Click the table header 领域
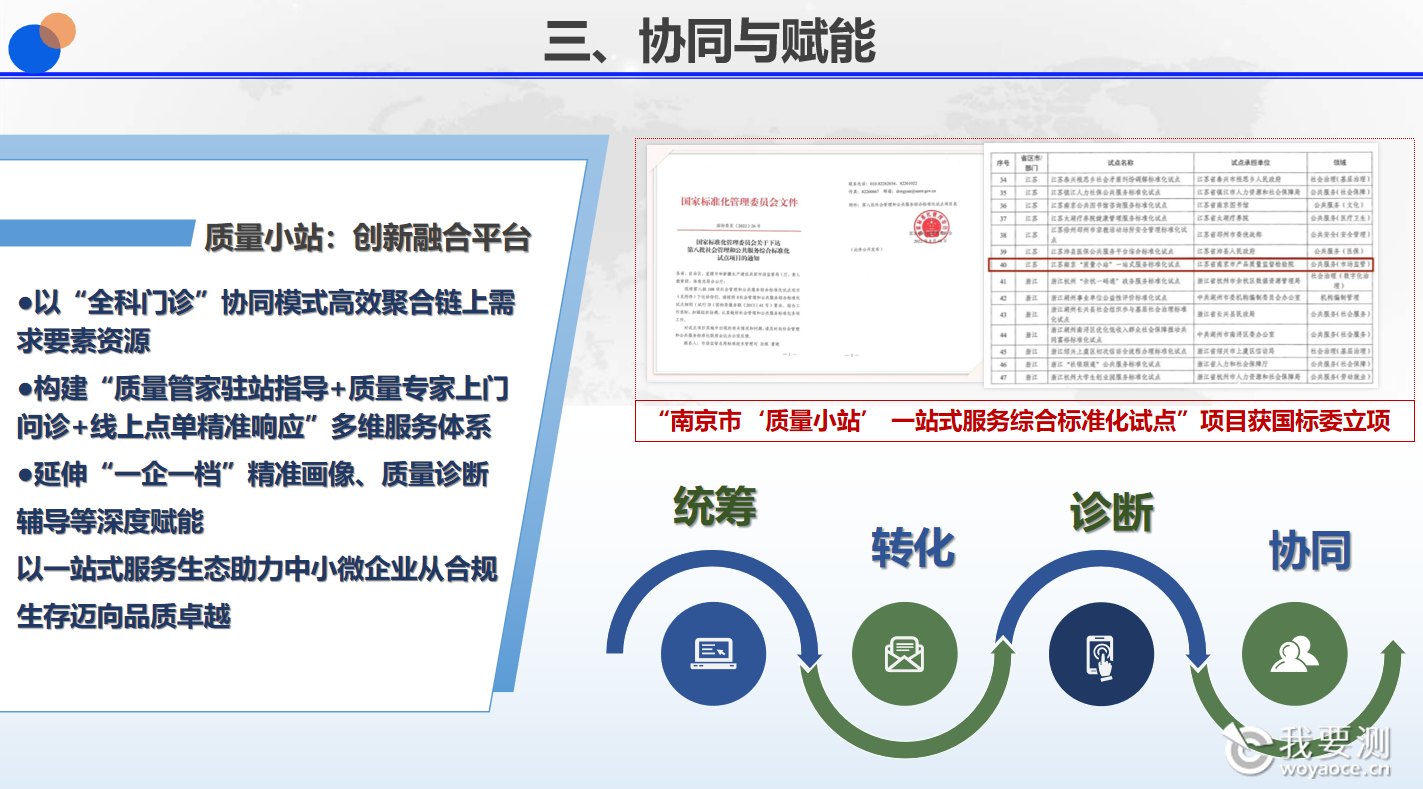This screenshot has height=789, width=1423. (1340, 163)
